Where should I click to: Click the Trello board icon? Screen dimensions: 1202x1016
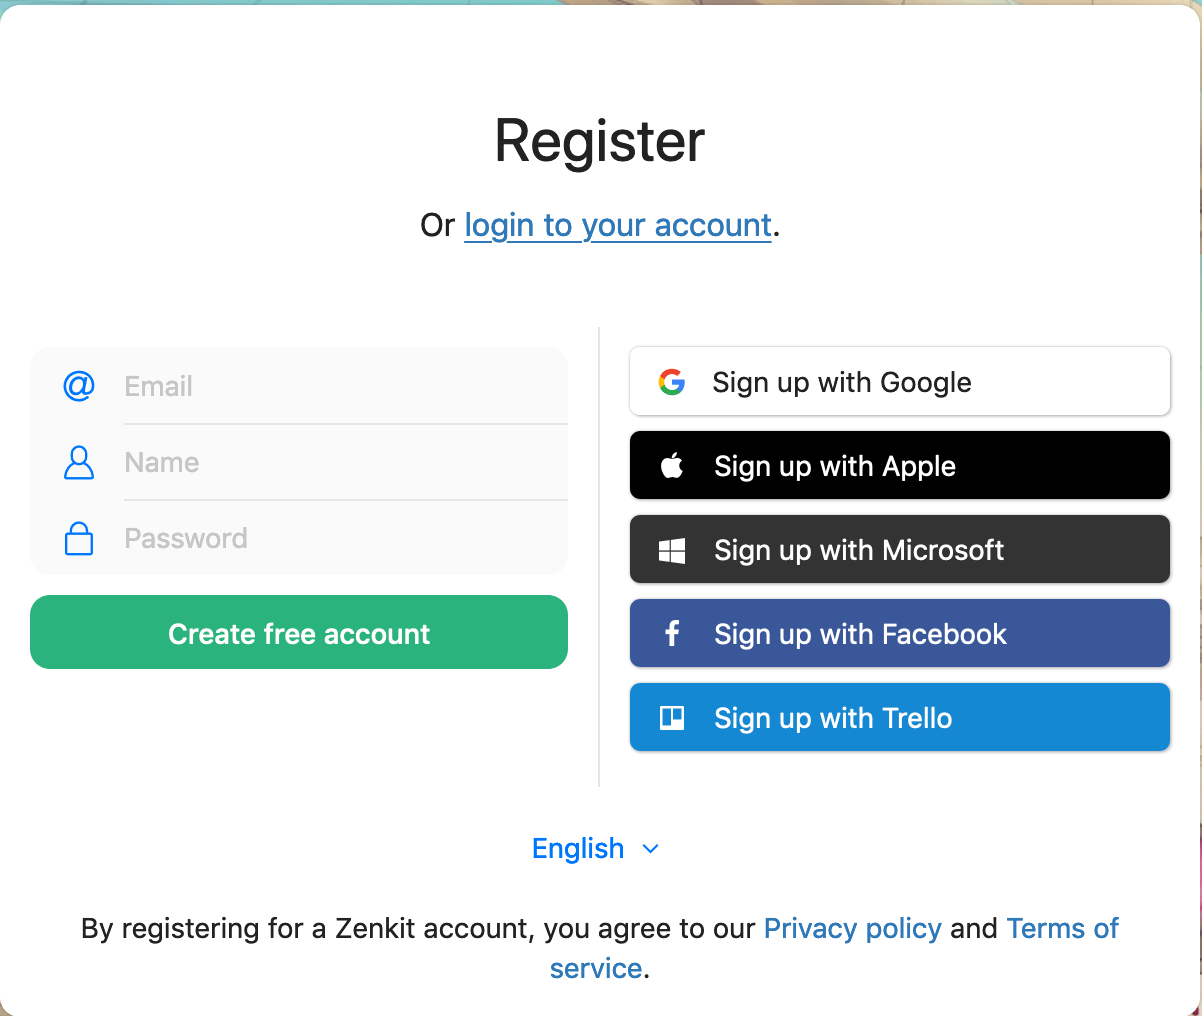coord(672,717)
